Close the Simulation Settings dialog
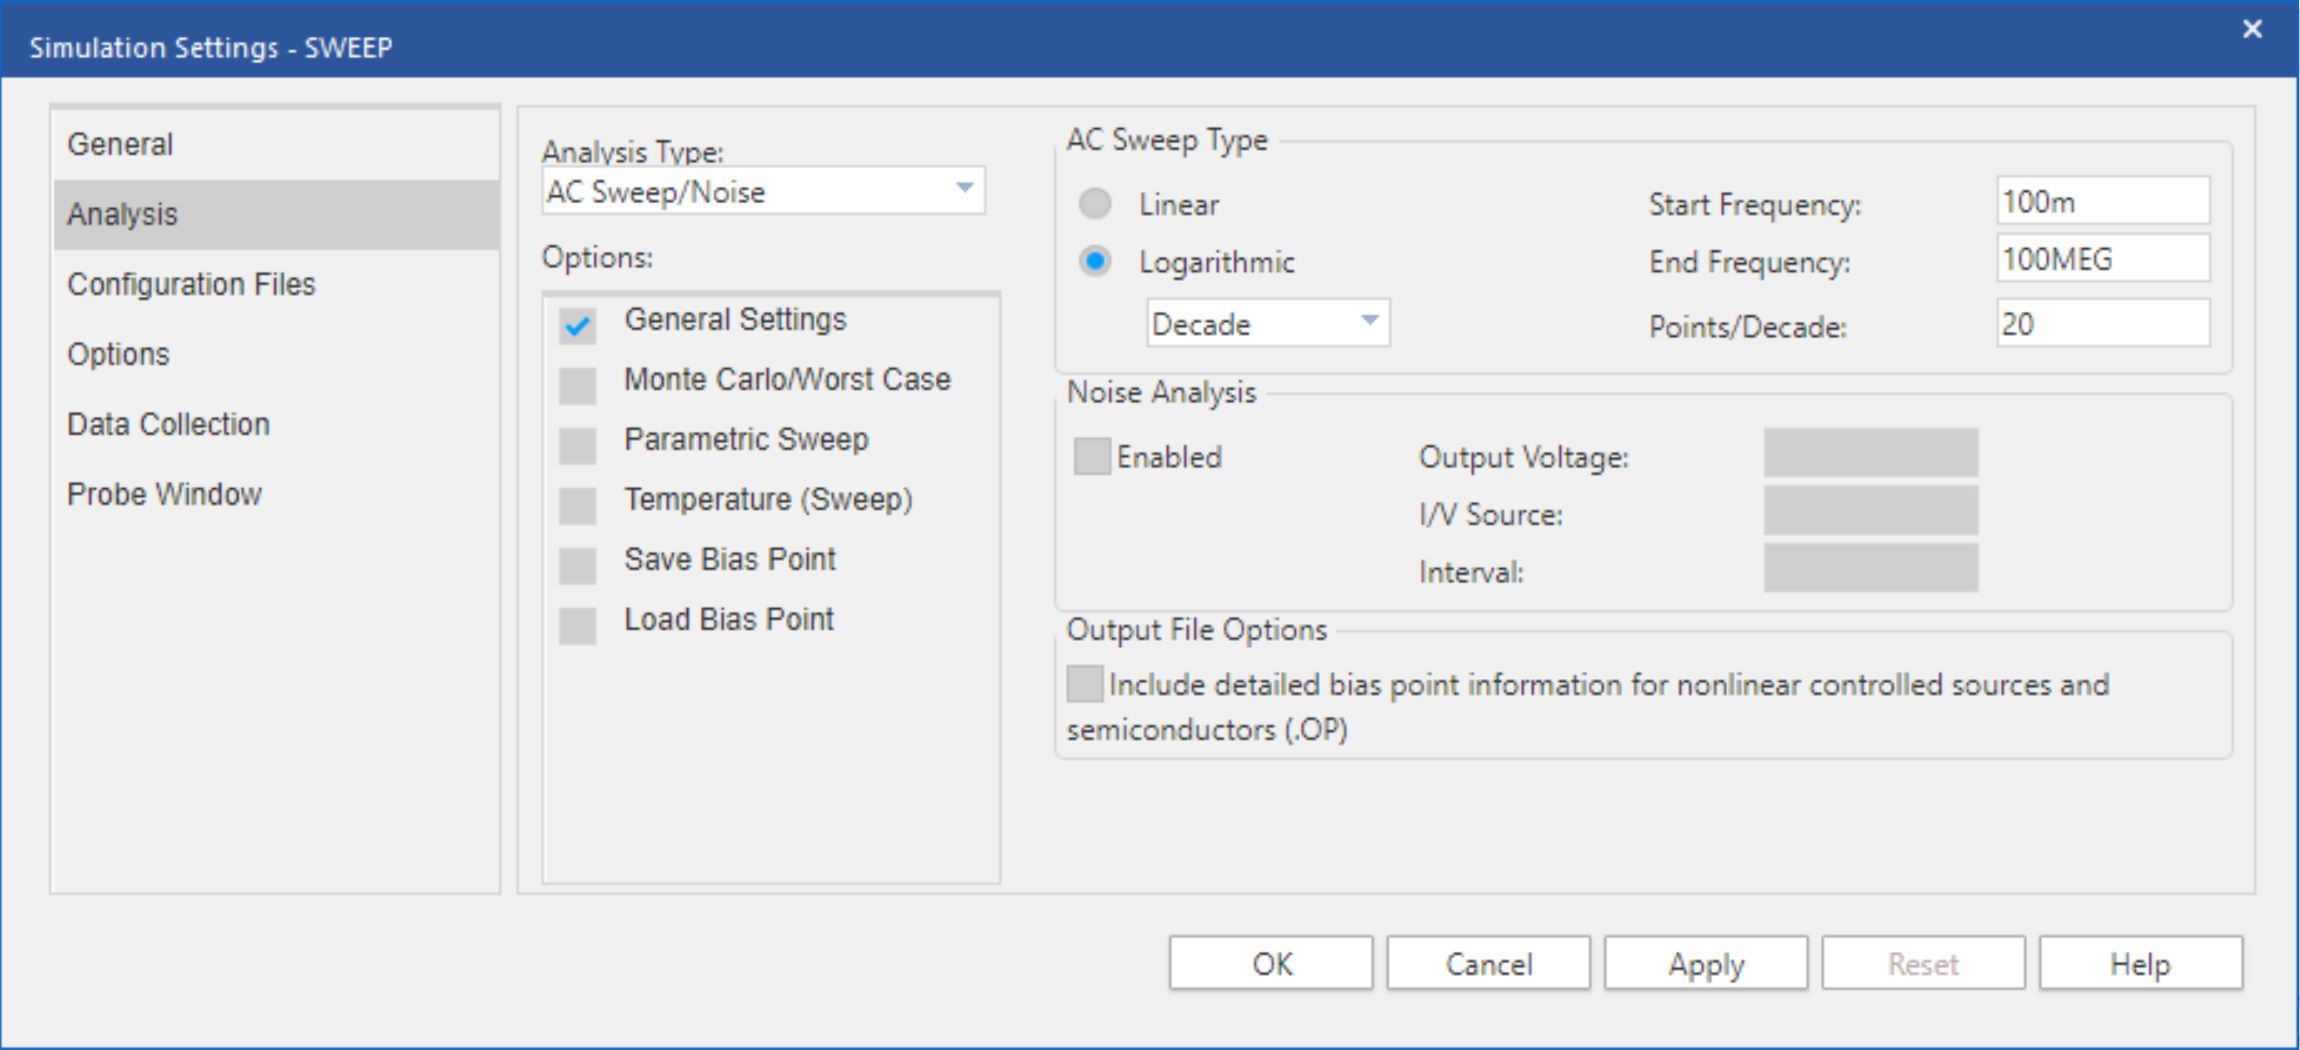2300x1050 pixels. [2251, 29]
